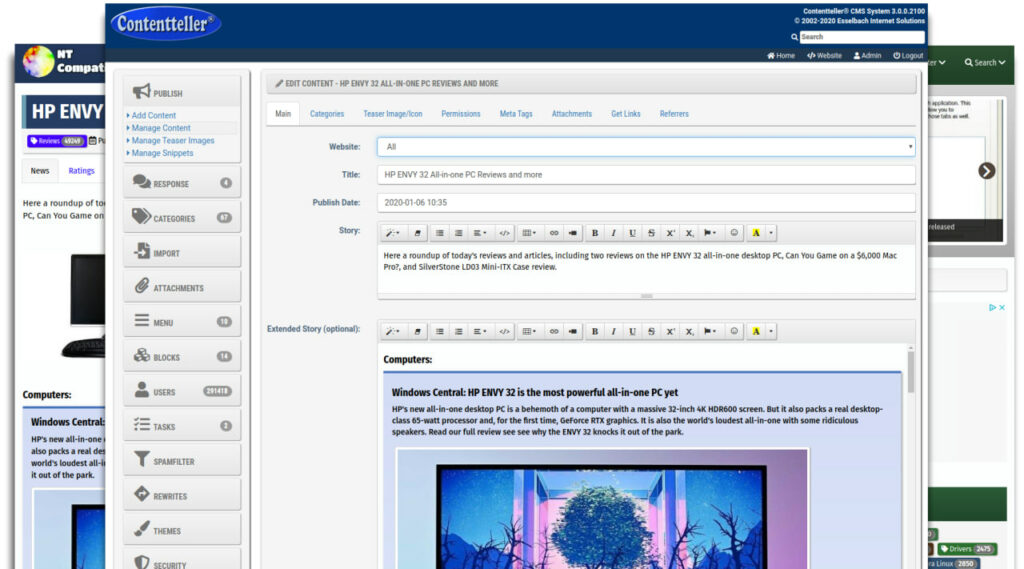Open the Website combo box set to All
The width and height of the screenshot is (1024, 569).
click(646, 147)
